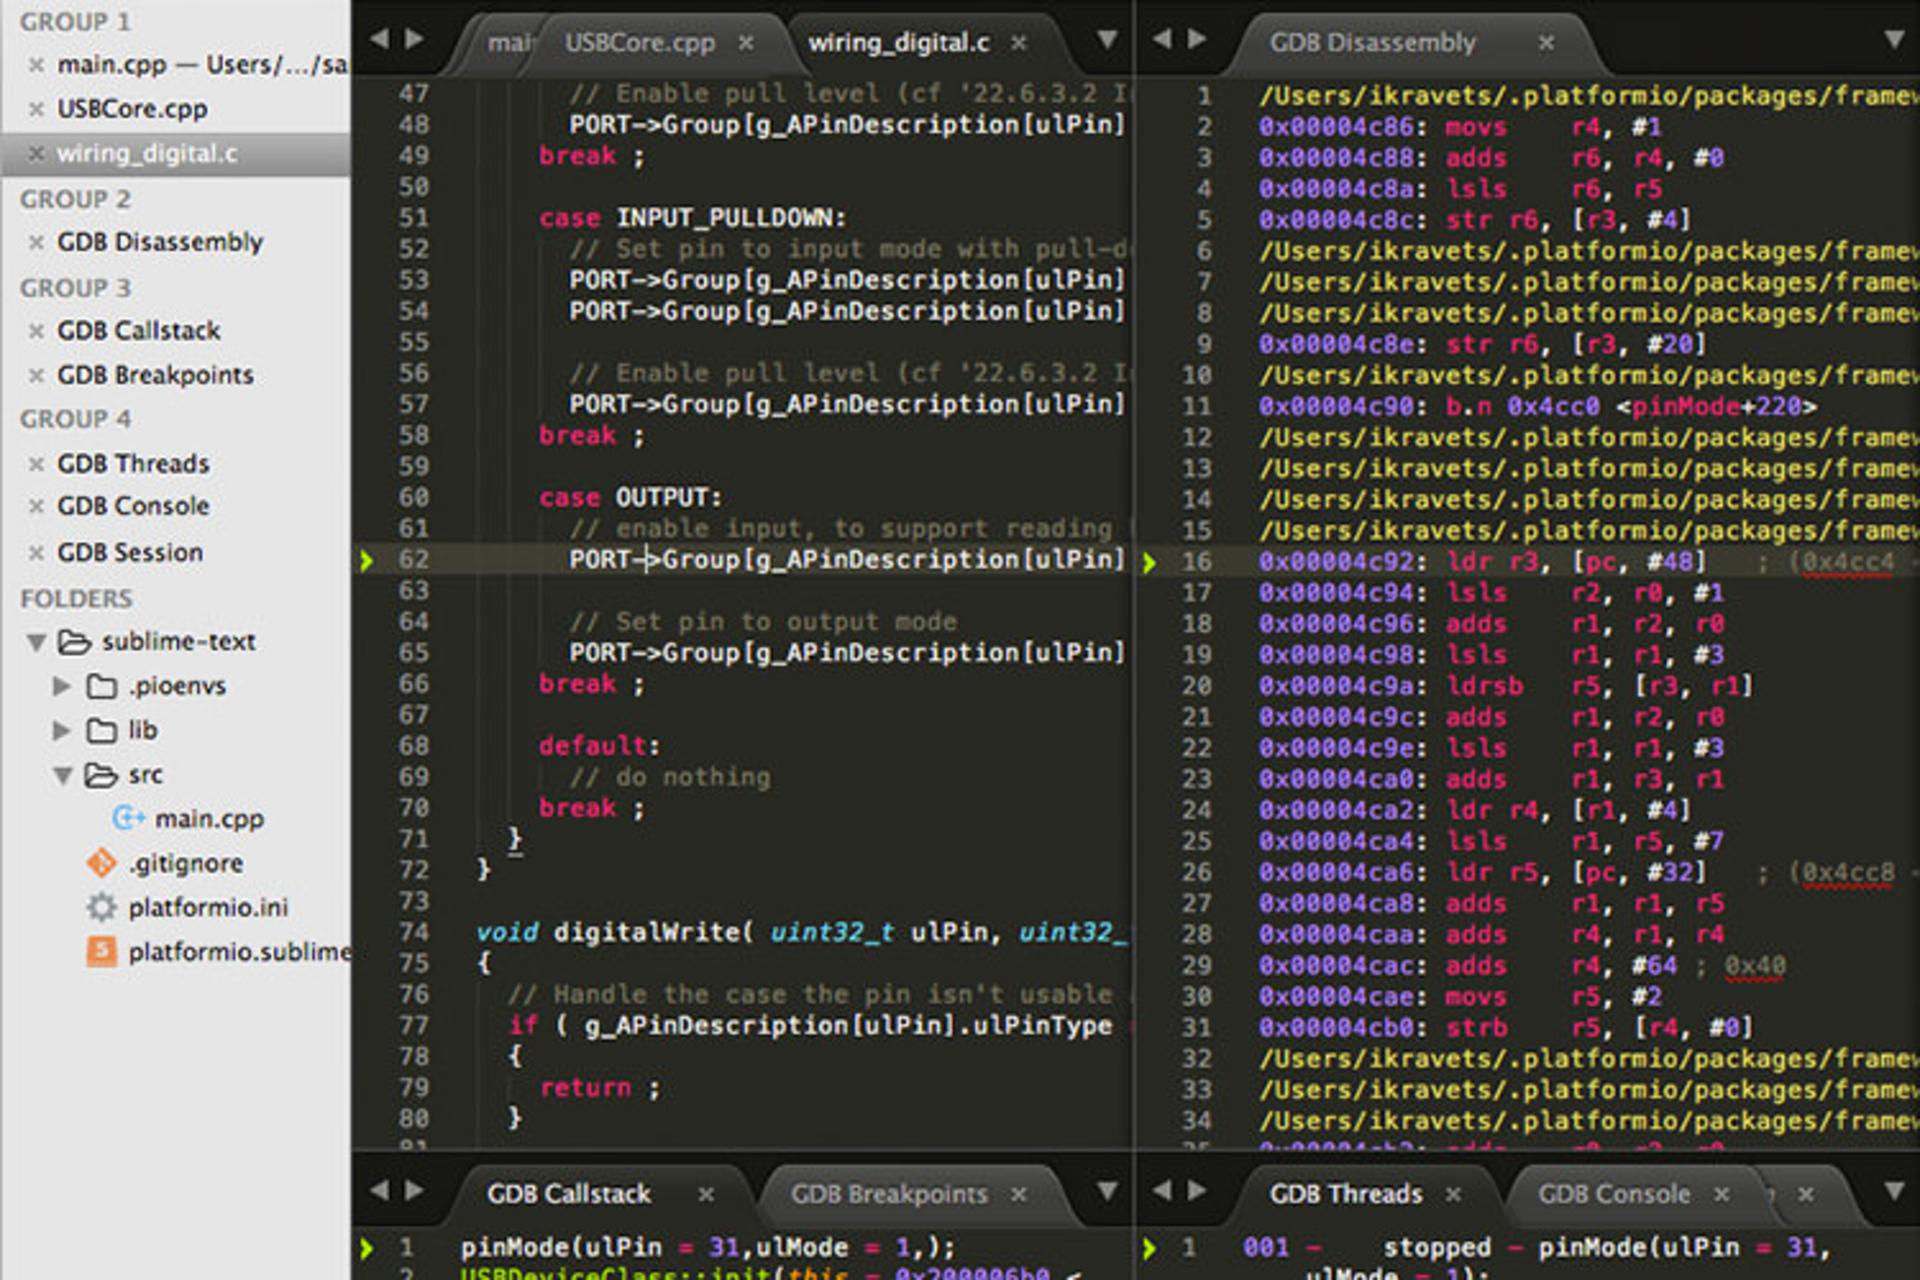Close the GDB Callstack tab
This screenshot has width=1920, height=1280.
click(706, 1194)
